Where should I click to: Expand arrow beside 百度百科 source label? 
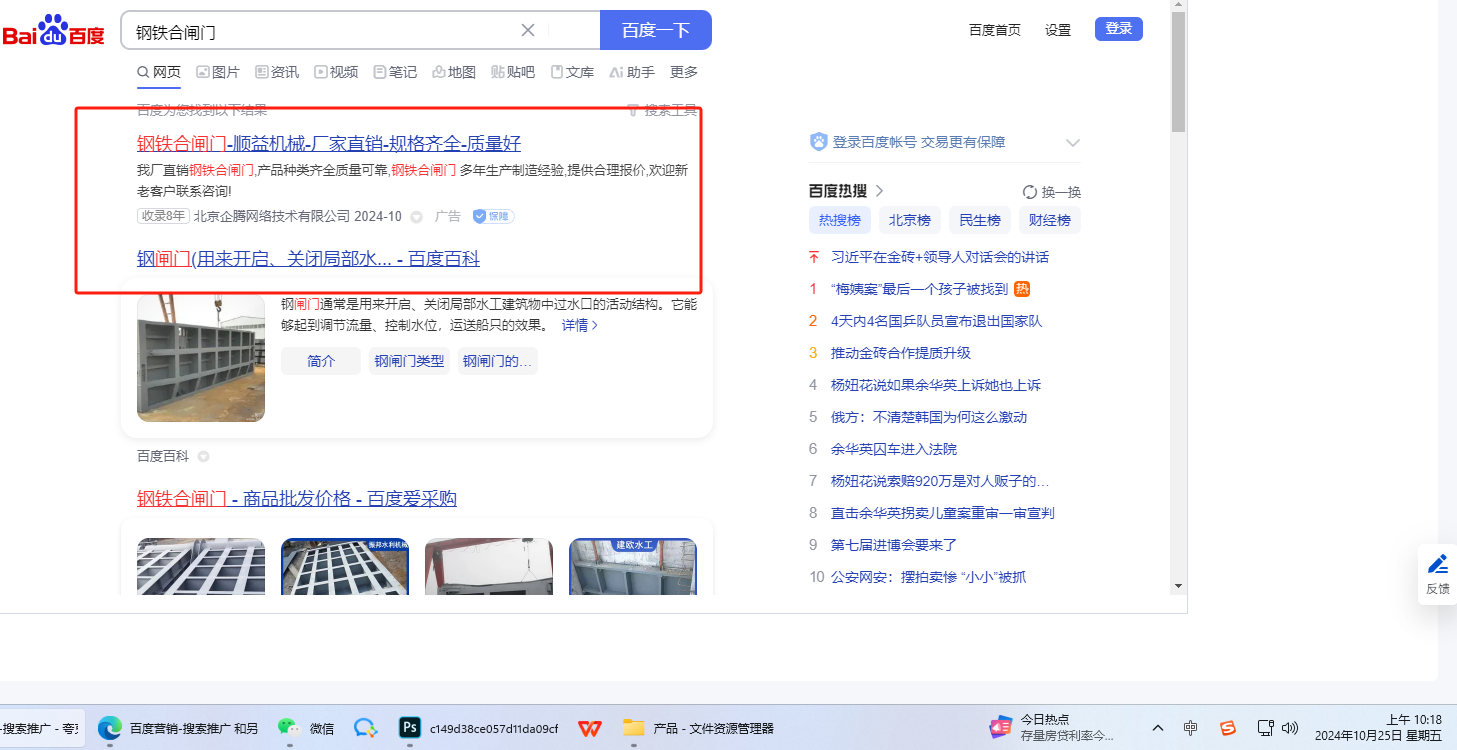click(203, 457)
